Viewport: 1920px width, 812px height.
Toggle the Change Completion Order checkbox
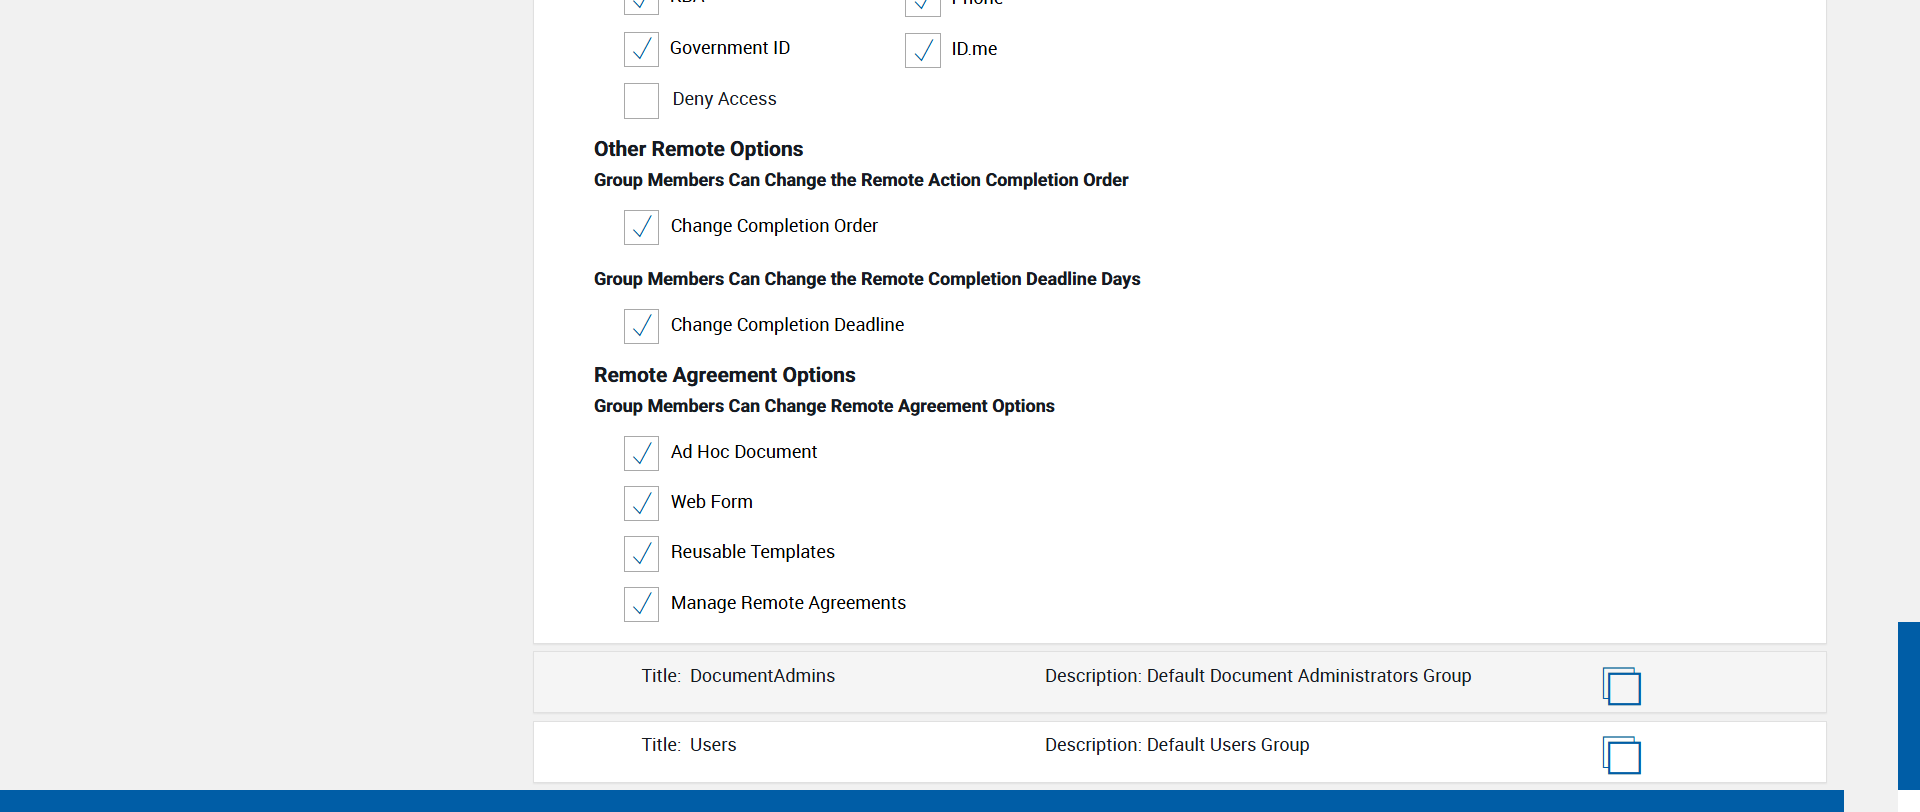(x=641, y=227)
